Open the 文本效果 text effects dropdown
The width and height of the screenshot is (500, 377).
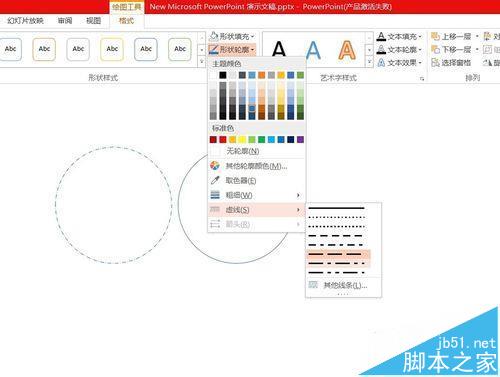coord(399,62)
